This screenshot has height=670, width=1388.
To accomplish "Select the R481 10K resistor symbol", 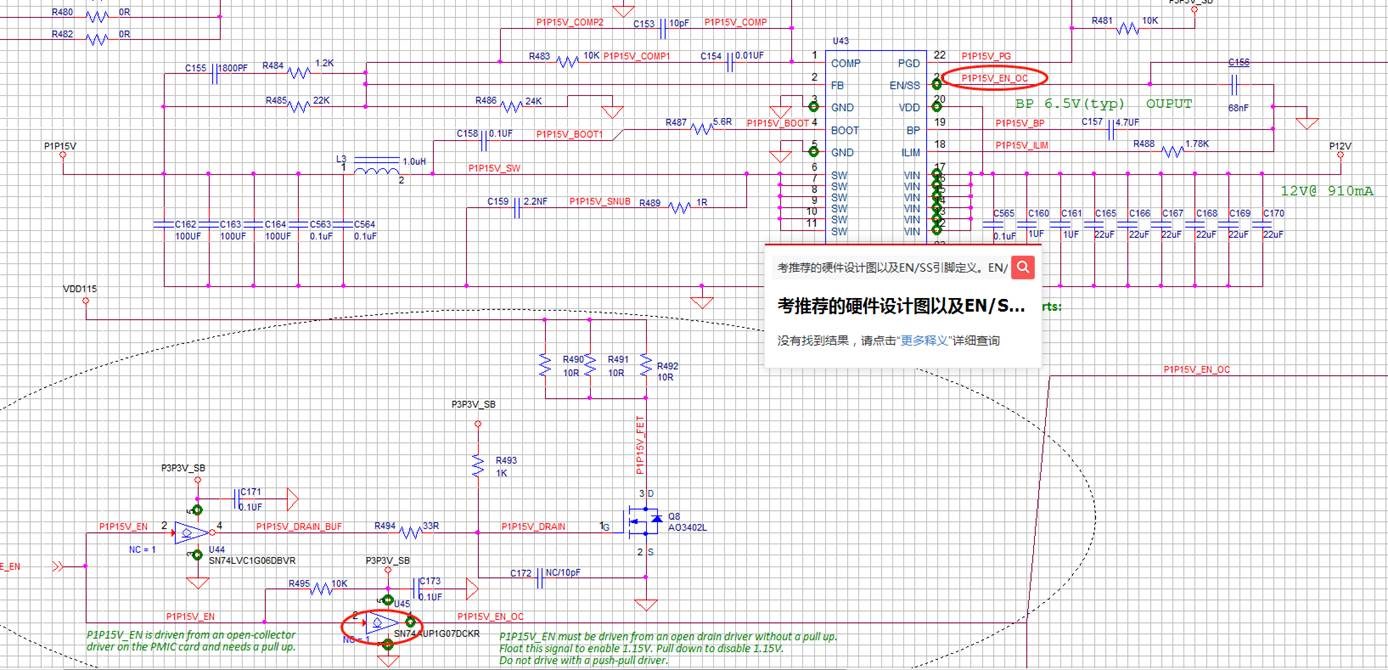I will click(x=1128, y=29).
